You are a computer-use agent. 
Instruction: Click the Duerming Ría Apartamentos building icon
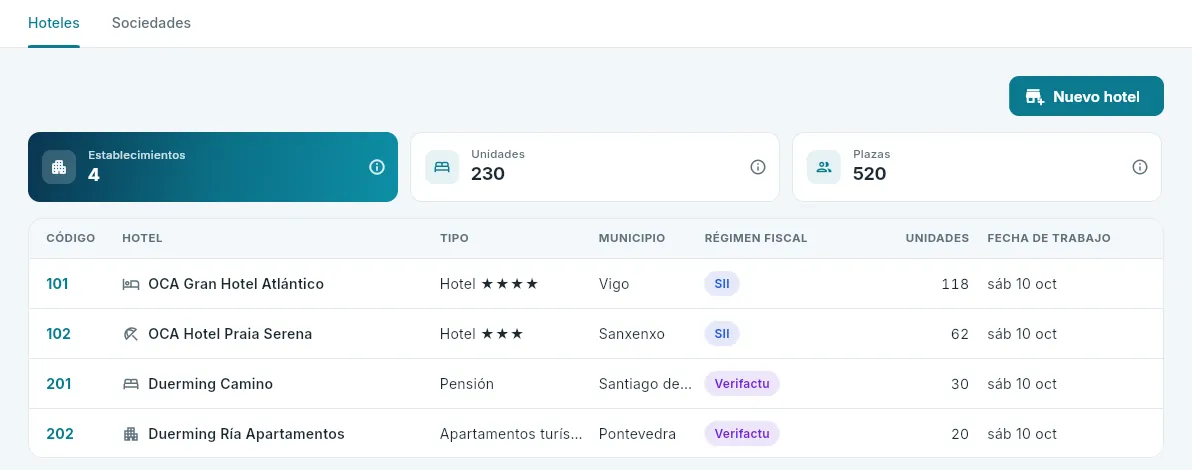[x=131, y=434]
